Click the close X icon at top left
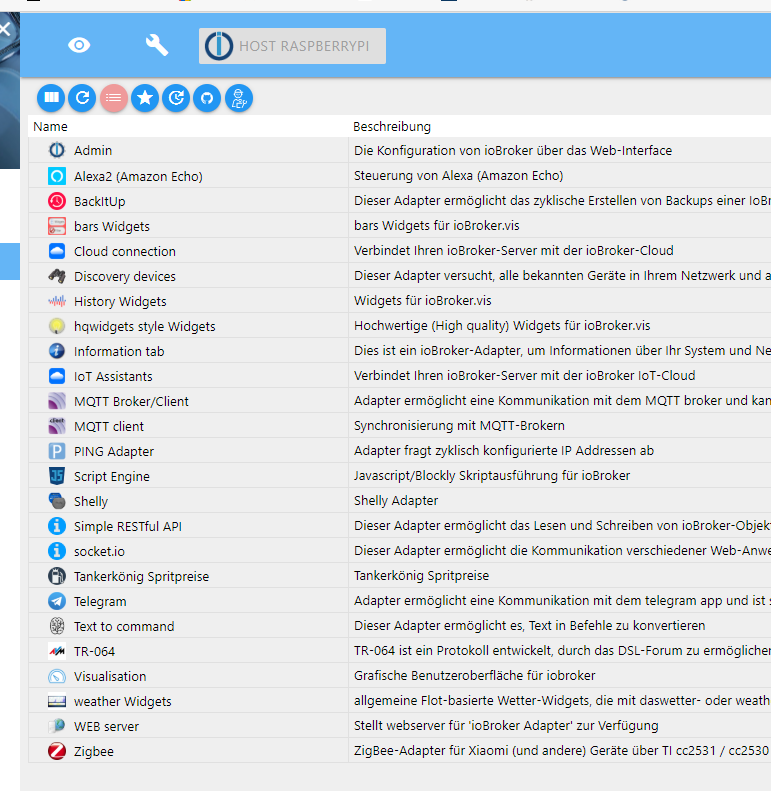 tap(5, 29)
